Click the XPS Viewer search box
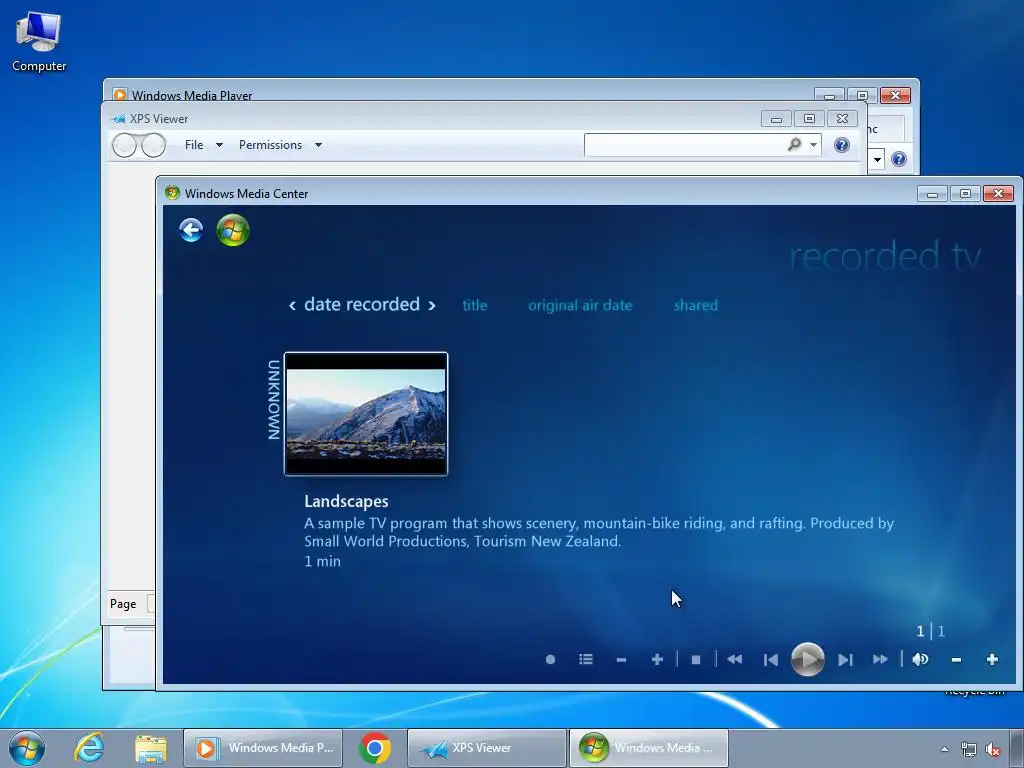Screen dimensions: 1024x768 tap(684, 145)
